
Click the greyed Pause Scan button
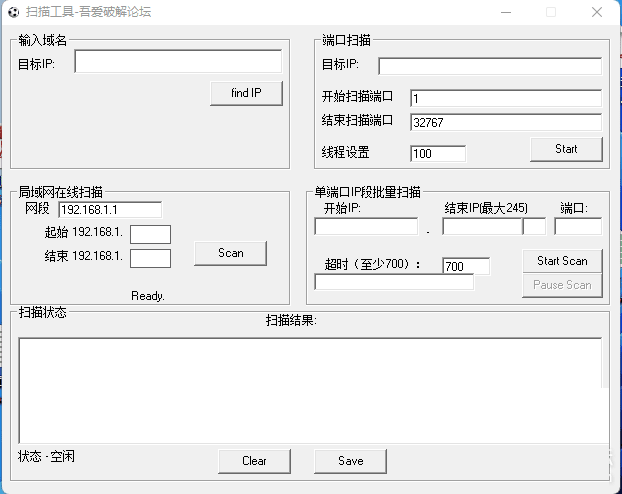[x=562, y=285]
